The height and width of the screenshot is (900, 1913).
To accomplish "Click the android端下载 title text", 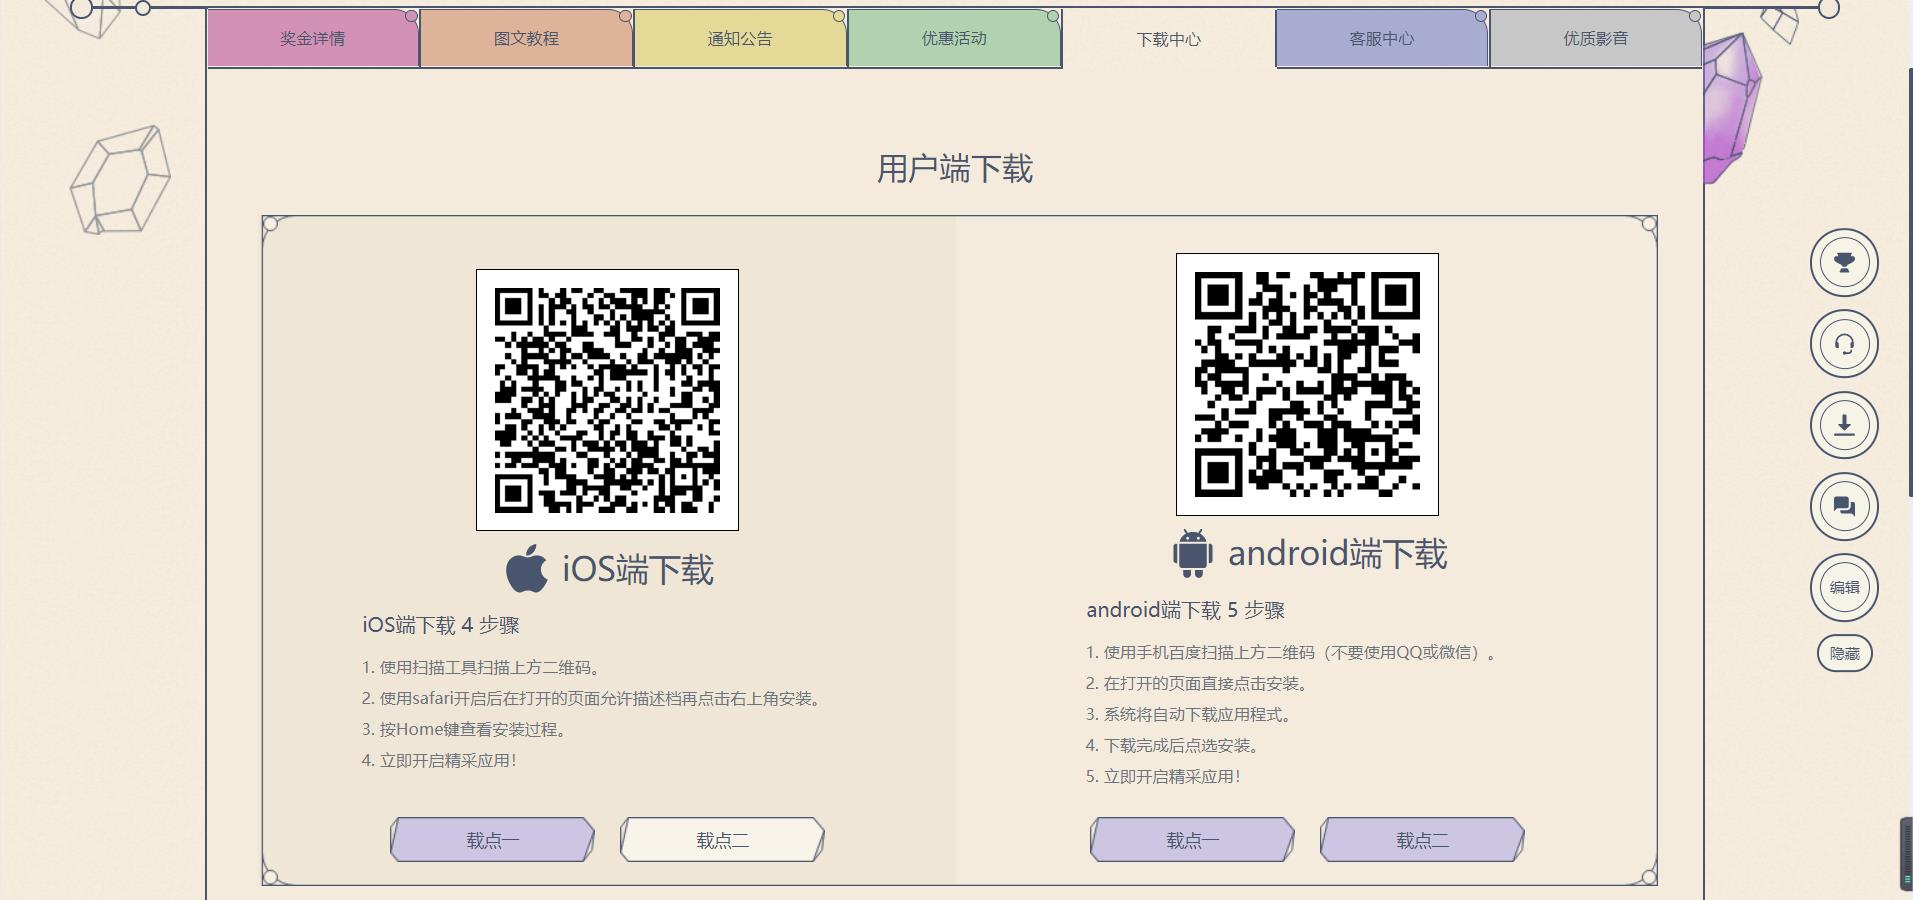I will coord(1337,554).
